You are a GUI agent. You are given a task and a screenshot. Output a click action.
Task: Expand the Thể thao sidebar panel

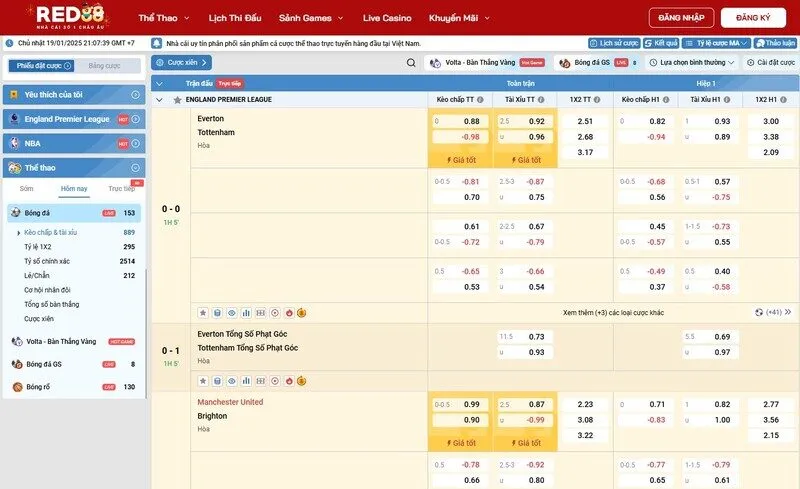pos(74,167)
